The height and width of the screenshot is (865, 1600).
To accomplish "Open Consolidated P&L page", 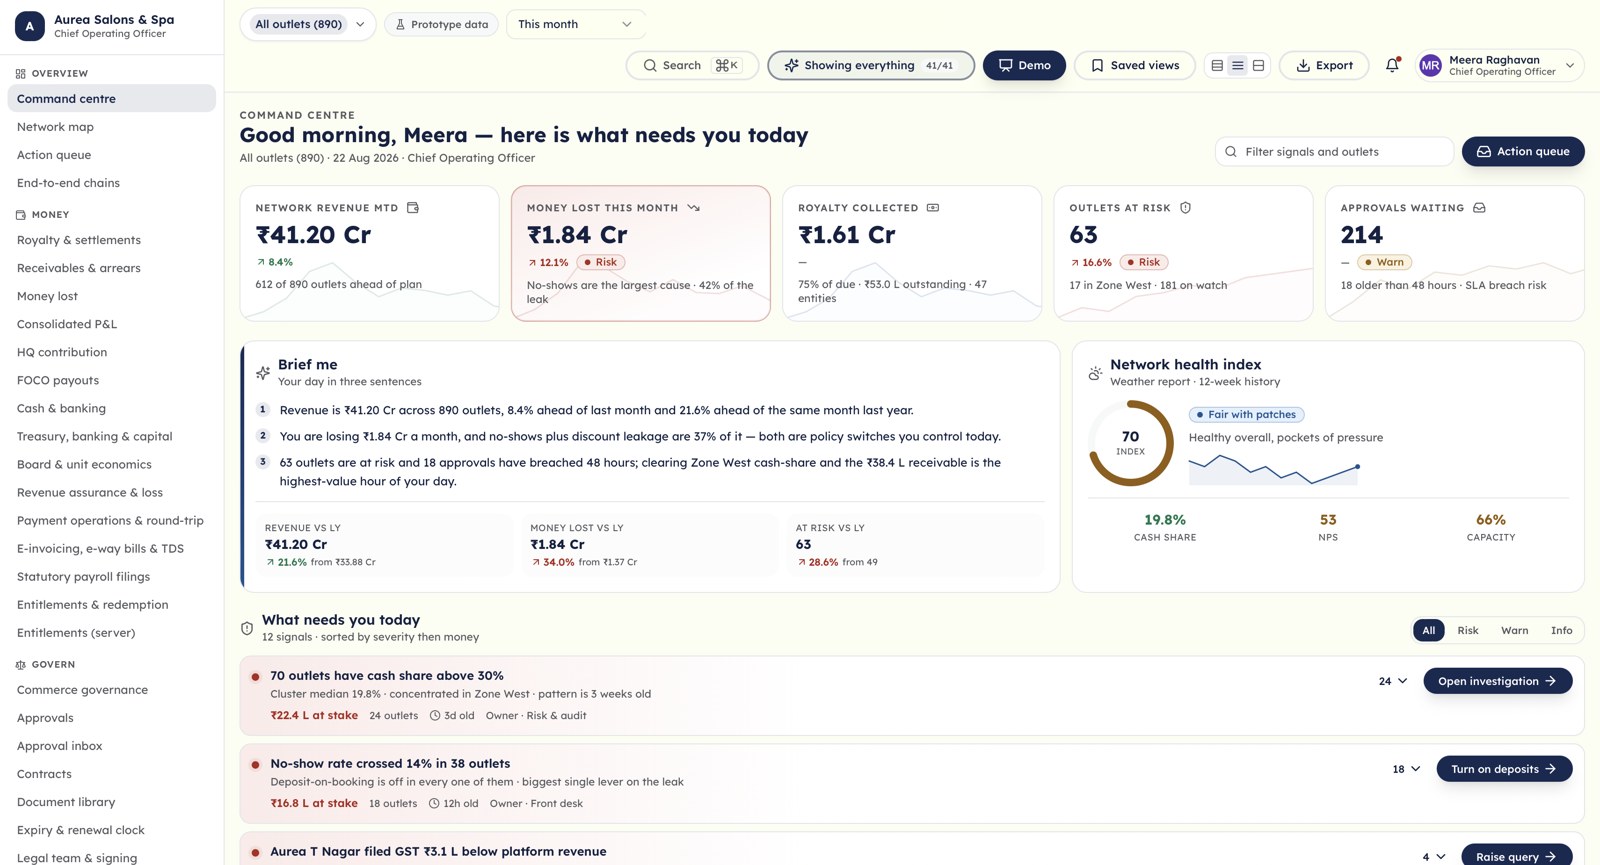I will 111,324.
